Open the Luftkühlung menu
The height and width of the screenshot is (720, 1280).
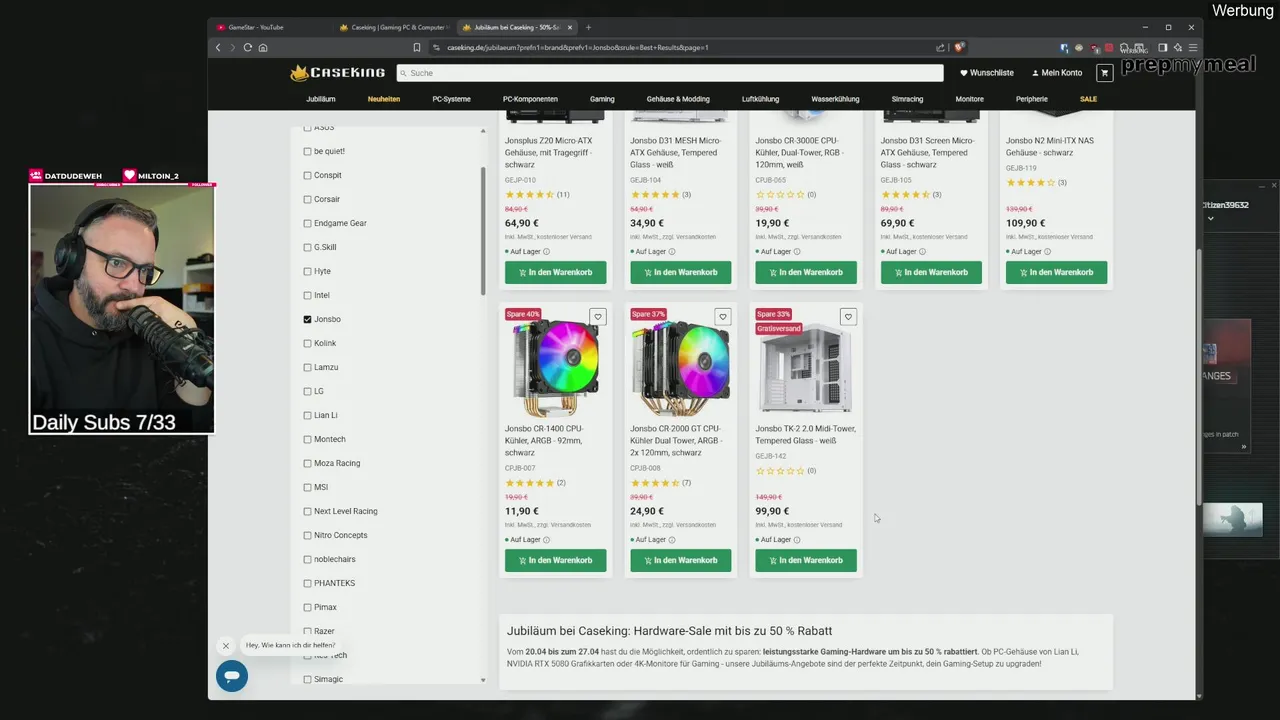760,99
